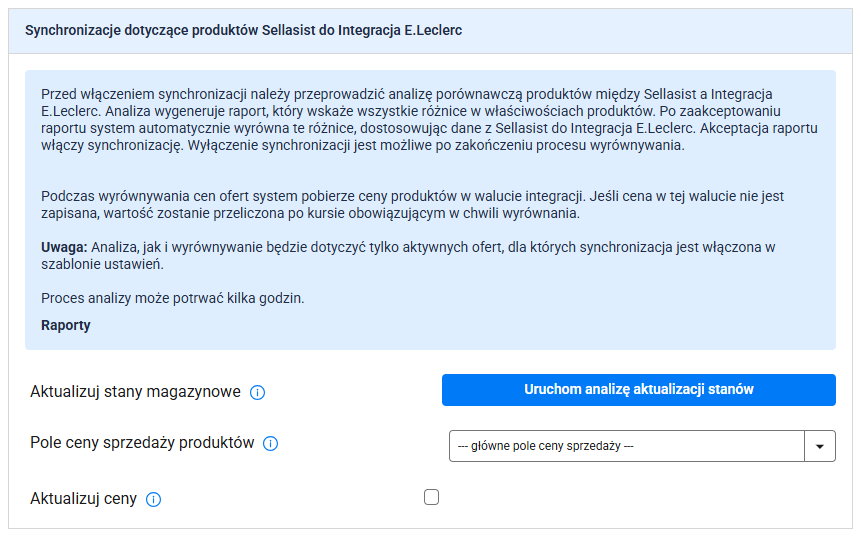861x538 pixels.
Task: Open the Raporty section link
Action: coord(66,325)
